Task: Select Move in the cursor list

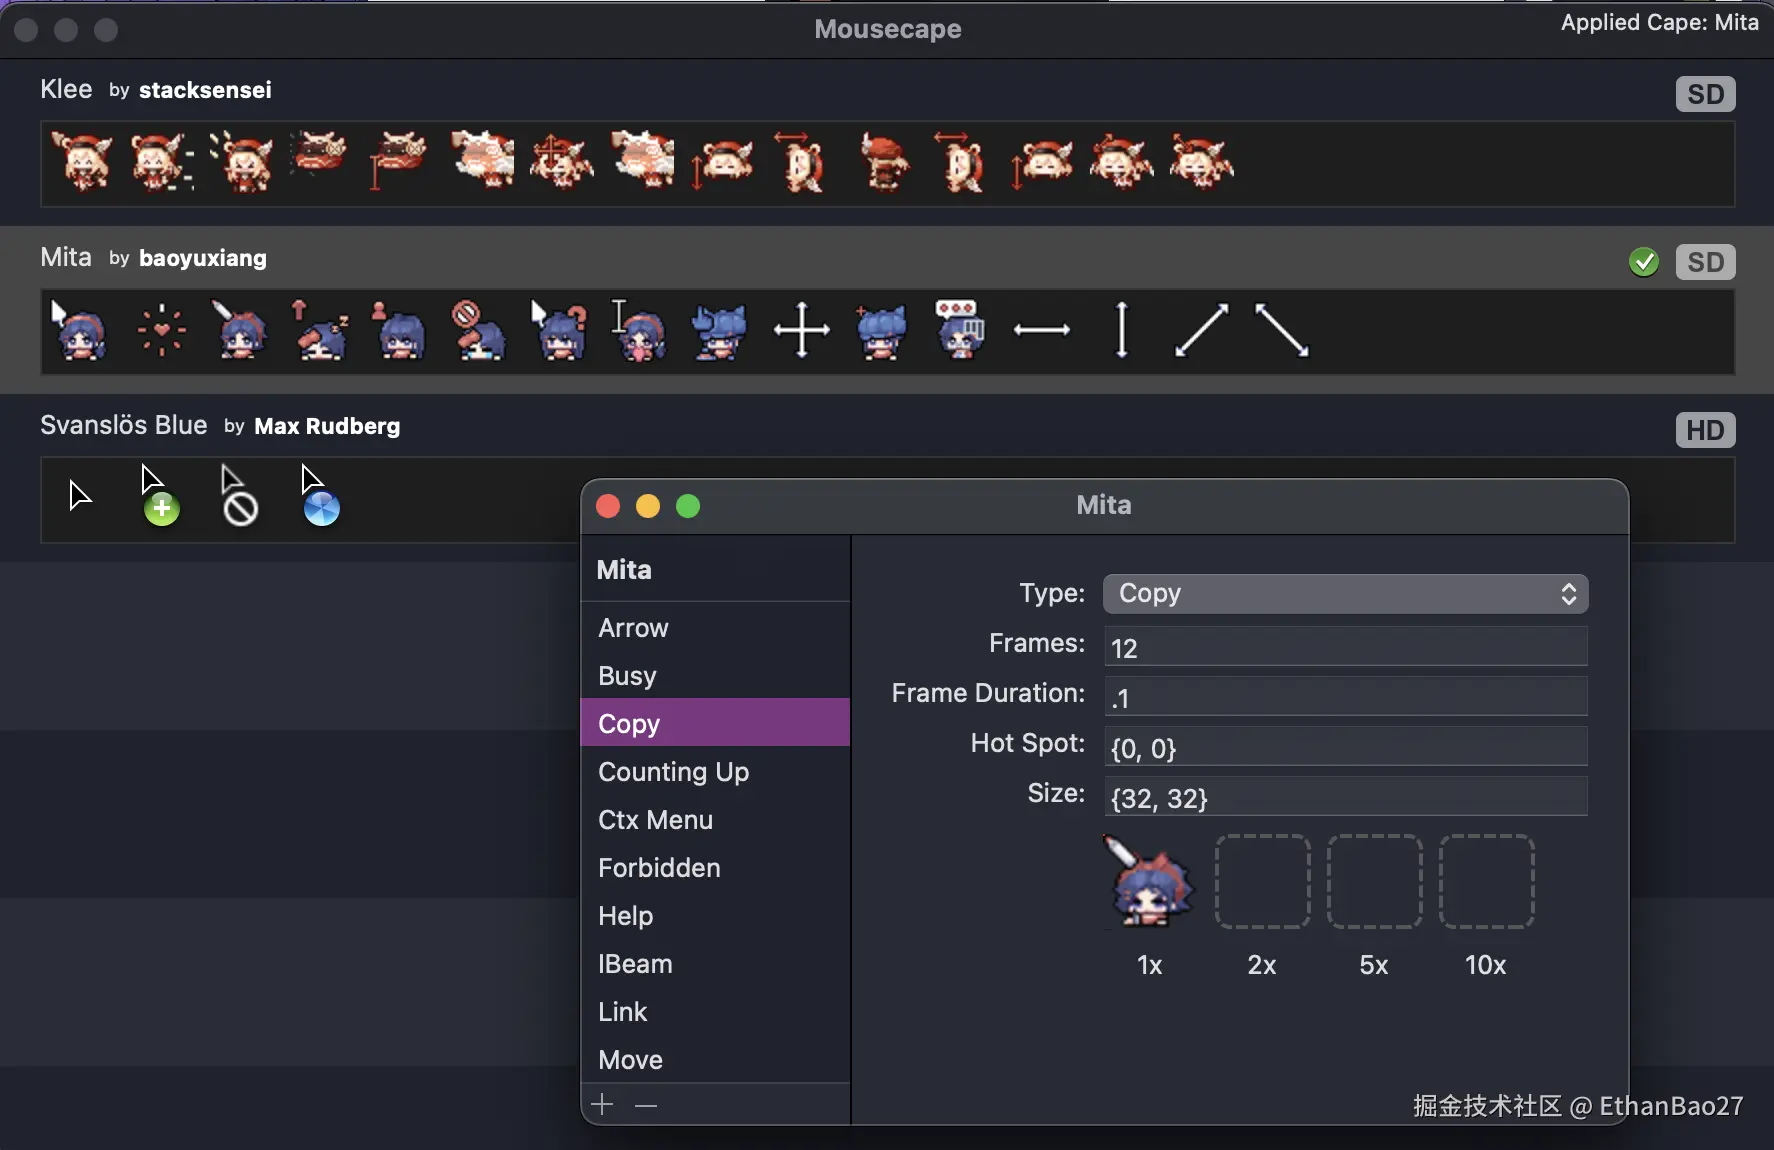Action: (x=715, y=1060)
